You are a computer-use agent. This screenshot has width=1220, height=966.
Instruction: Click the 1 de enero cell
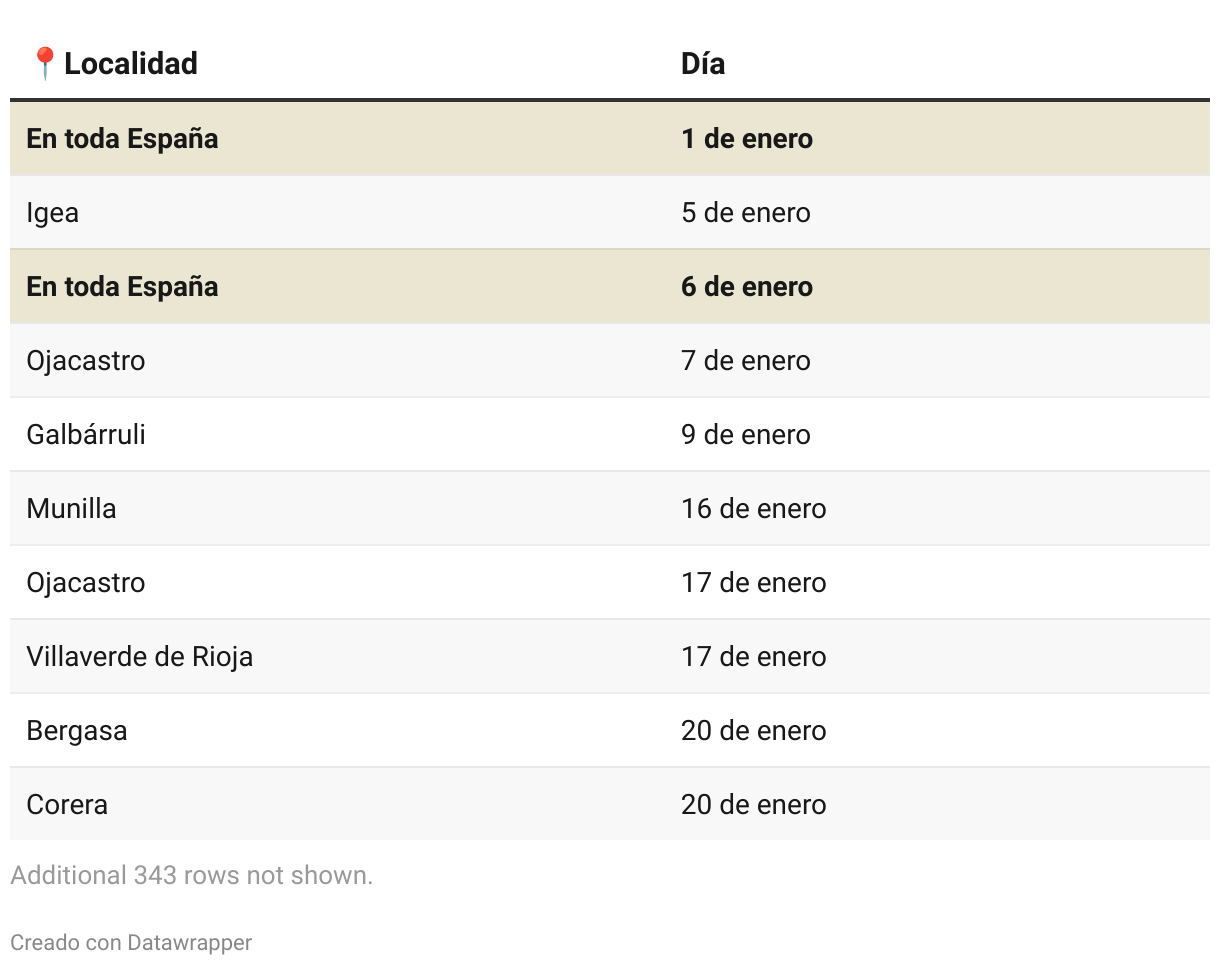pos(747,139)
